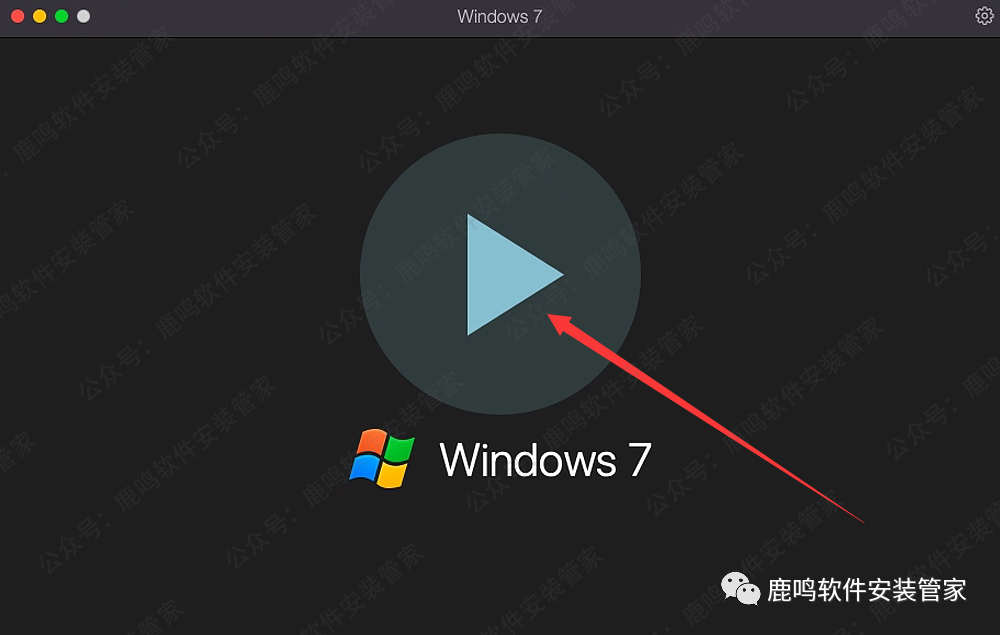Image resolution: width=1000 pixels, height=635 pixels.
Task: Click the blue pane of Windows logo
Action: [364, 467]
